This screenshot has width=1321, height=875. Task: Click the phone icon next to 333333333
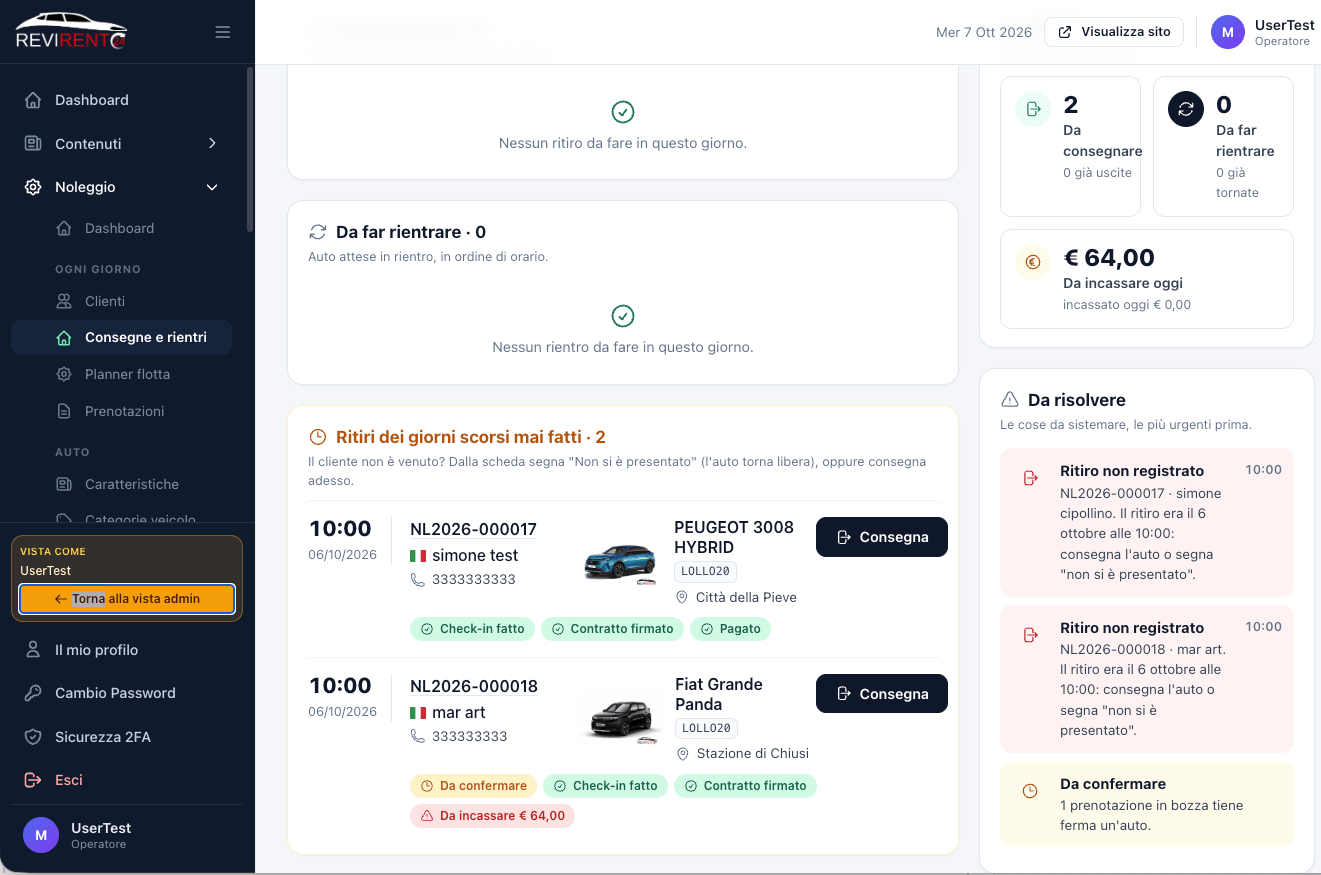pyautogui.click(x=418, y=736)
